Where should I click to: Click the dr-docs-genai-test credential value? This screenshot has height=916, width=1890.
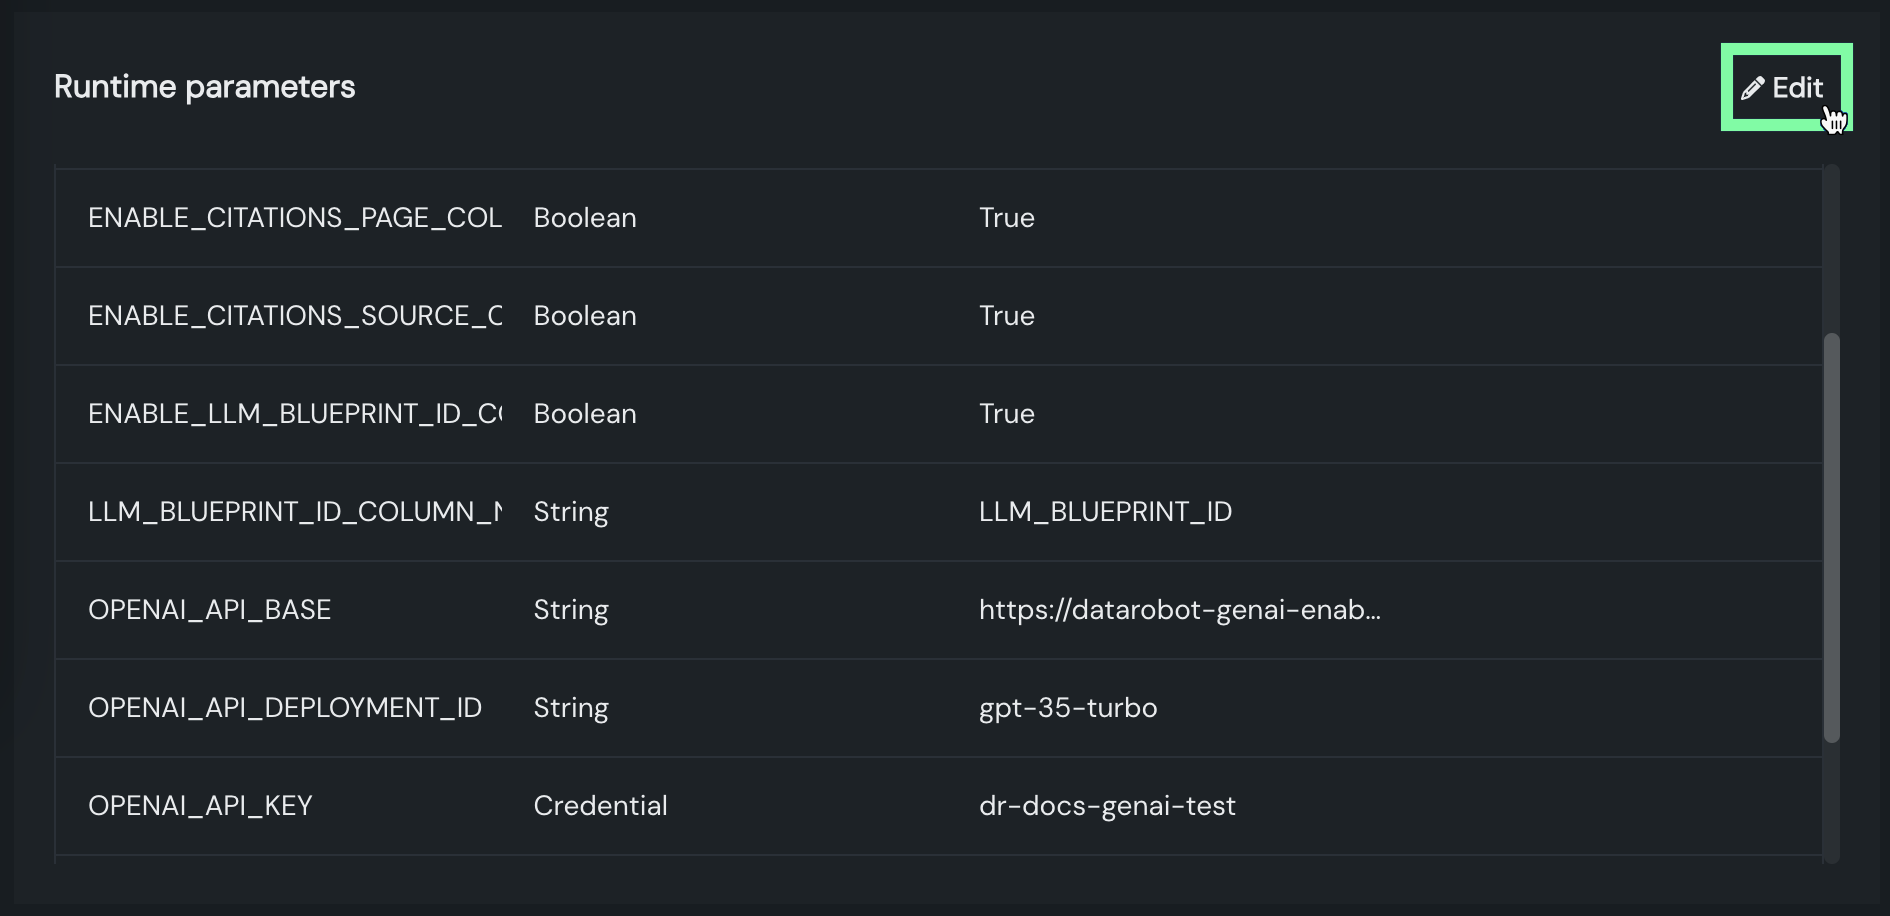click(1106, 806)
